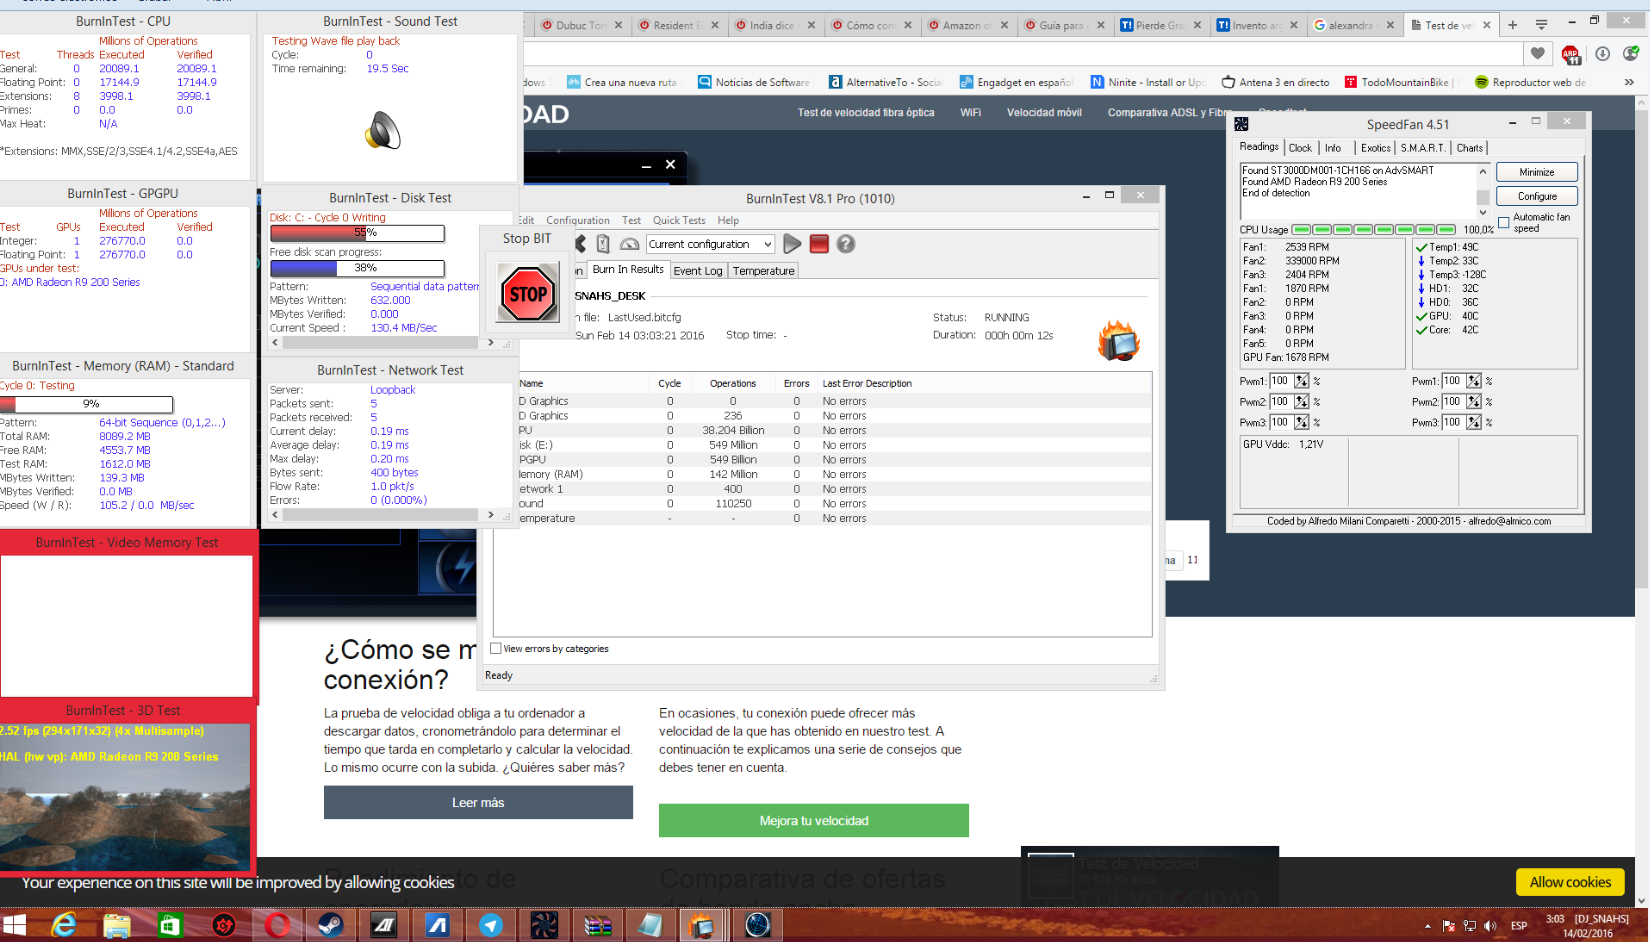The width and height of the screenshot is (1650, 942).
Task: Expand bookmarks bar overflow chevron
Action: coord(1629,82)
